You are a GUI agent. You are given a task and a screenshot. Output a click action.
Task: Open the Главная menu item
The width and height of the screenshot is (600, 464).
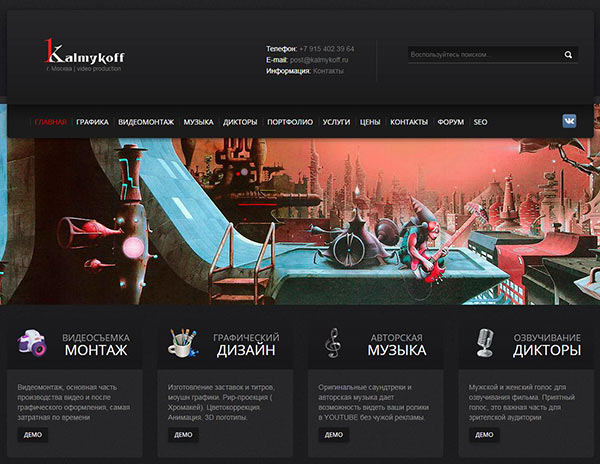(x=51, y=122)
